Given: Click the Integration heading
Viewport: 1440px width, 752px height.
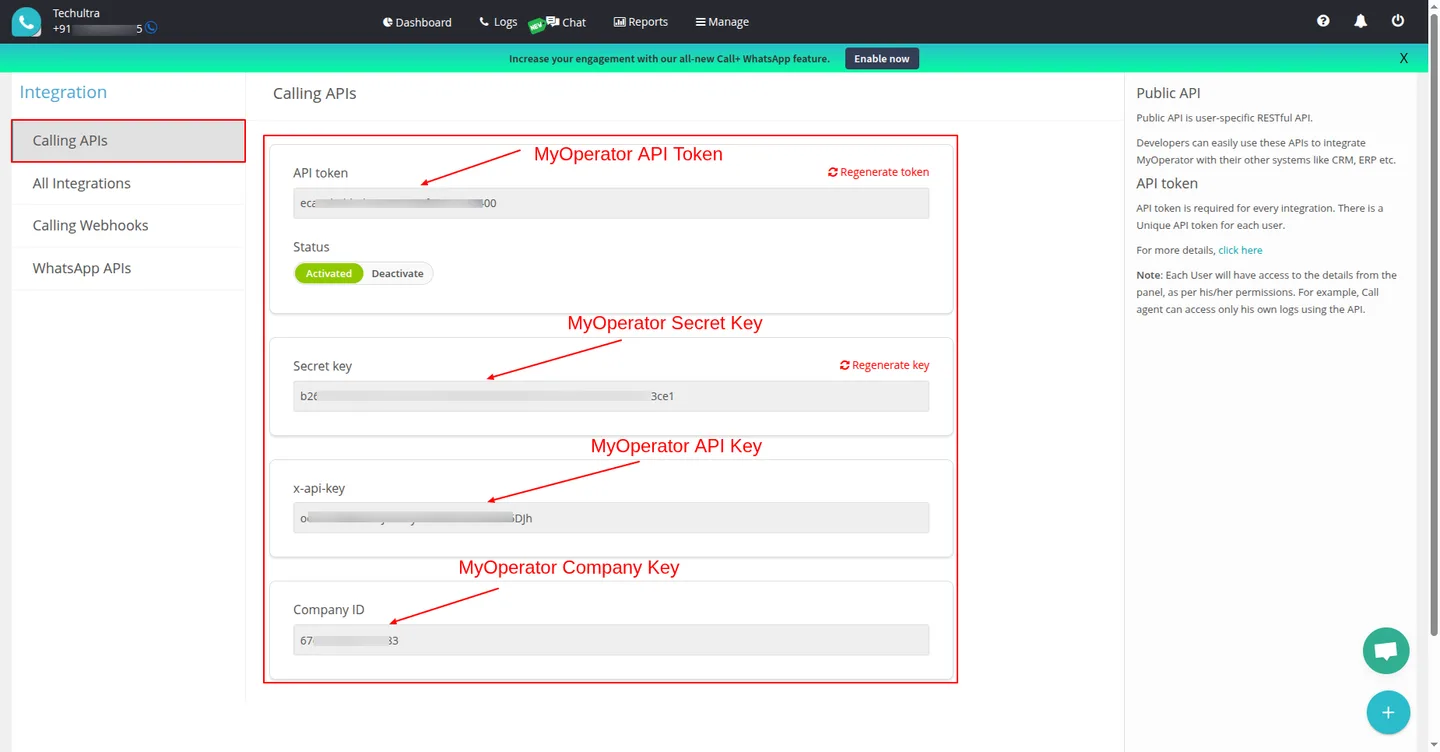Looking at the screenshot, I should [63, 92].
